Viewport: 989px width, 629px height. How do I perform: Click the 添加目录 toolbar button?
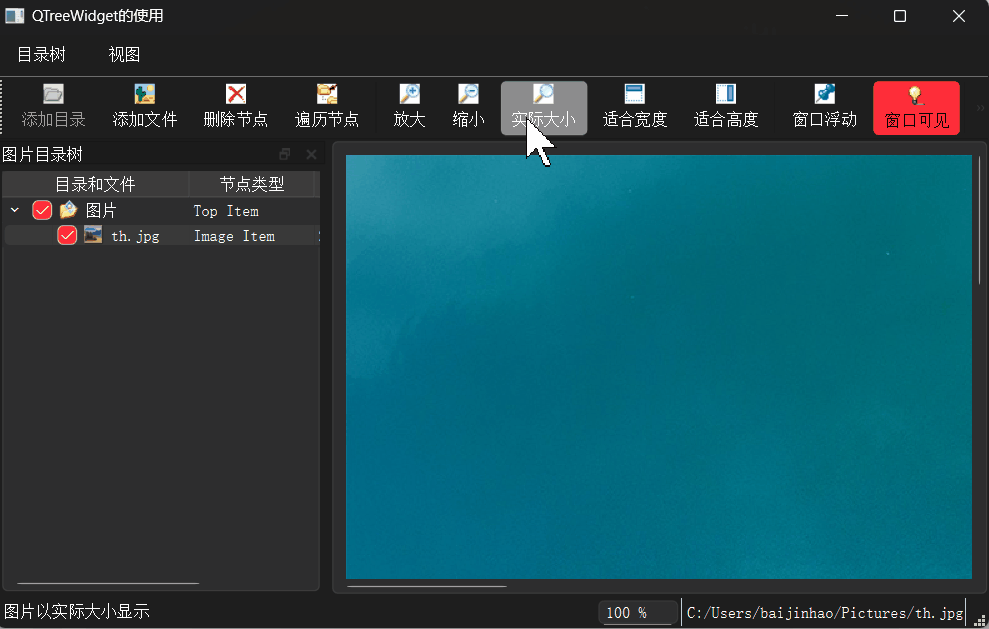coord(53,108)
